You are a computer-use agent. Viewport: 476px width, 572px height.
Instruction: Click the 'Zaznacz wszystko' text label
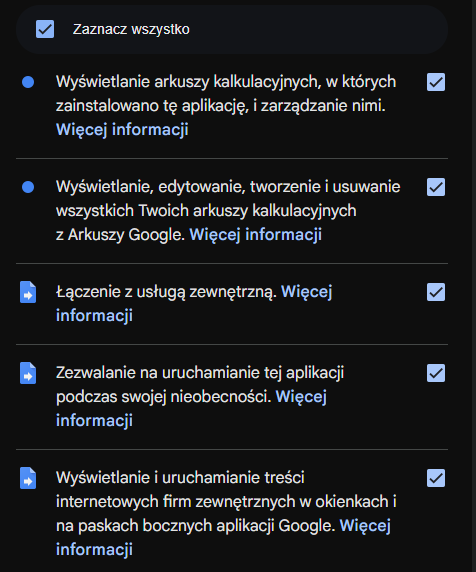coord(131,29)
